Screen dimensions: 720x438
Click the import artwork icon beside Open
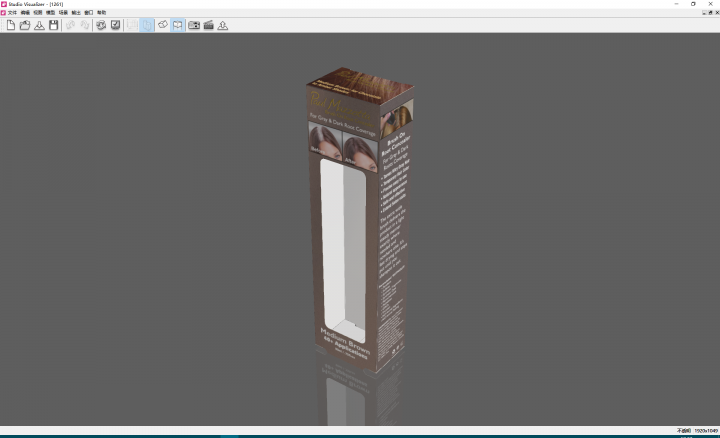(x=39, y=25)
